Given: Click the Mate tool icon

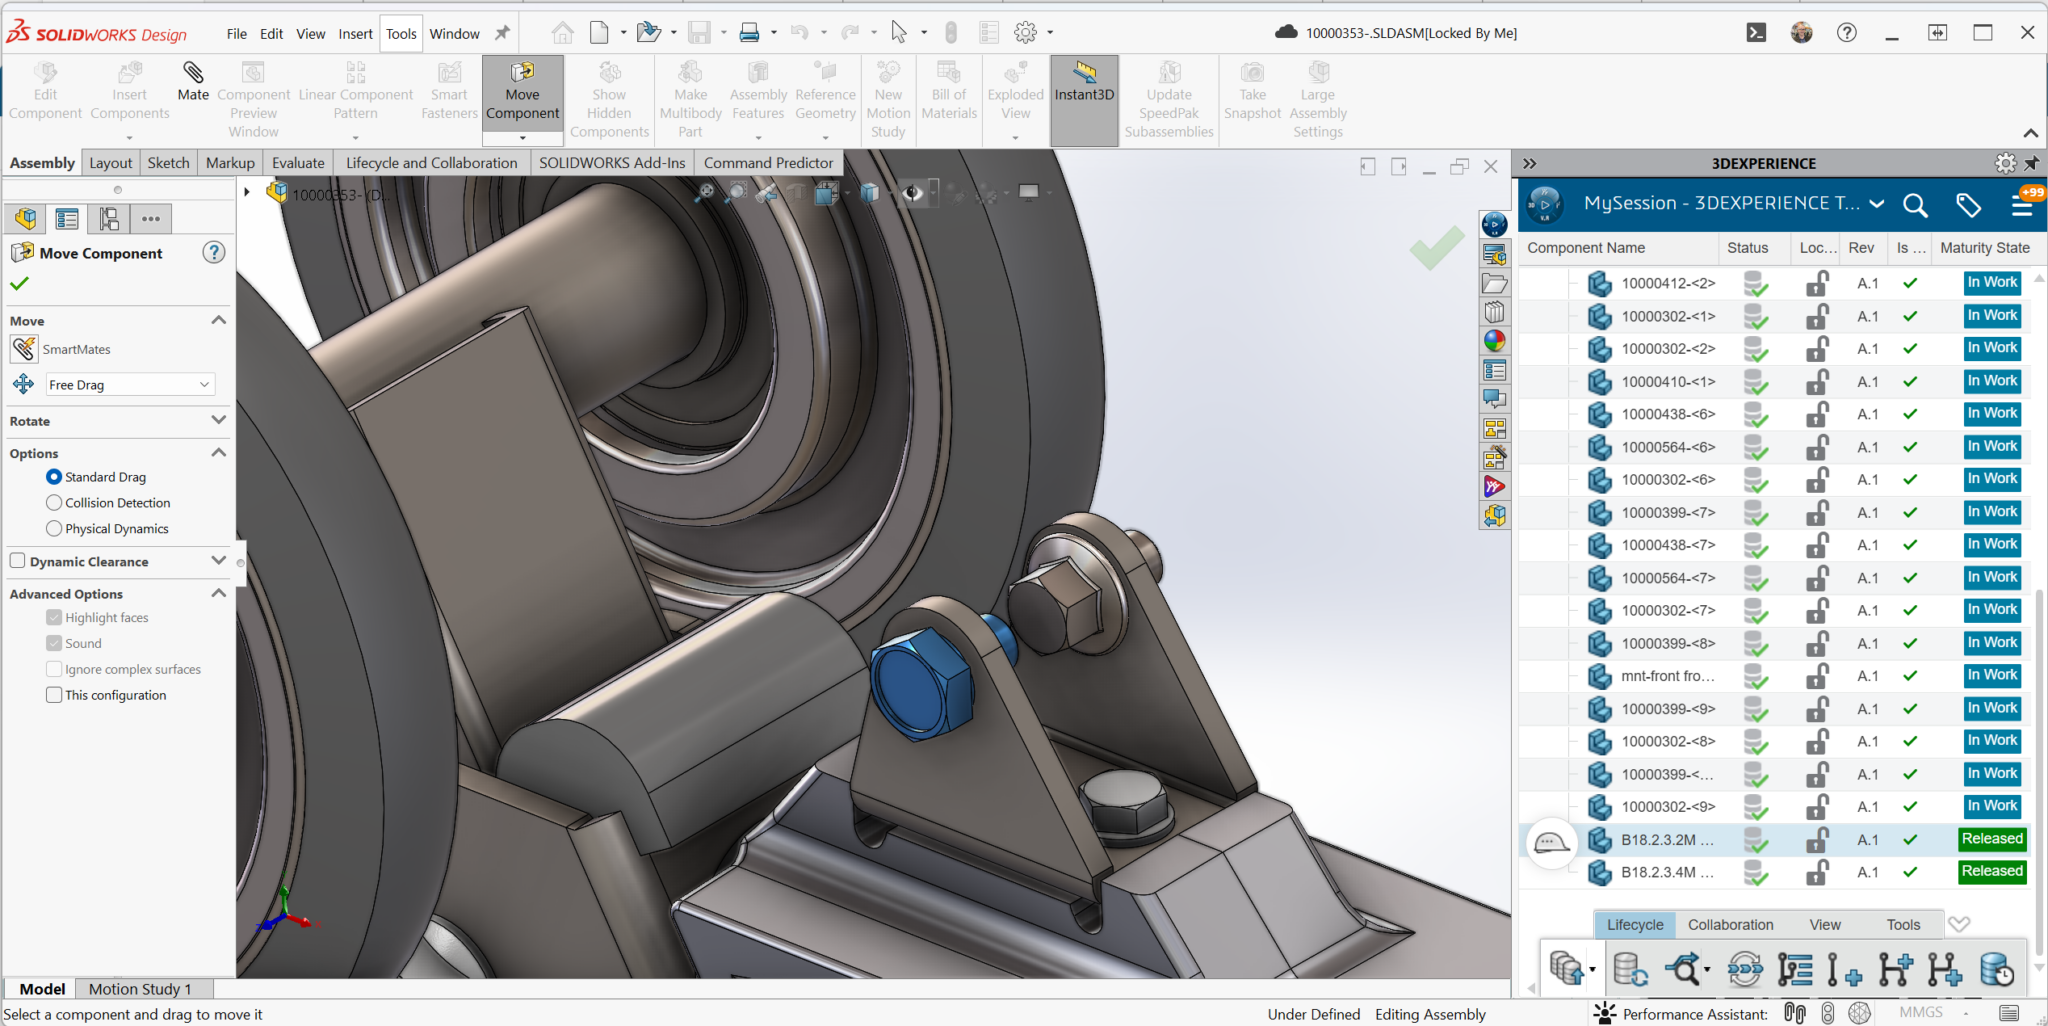Looking at the screenshot, I should [x=193, y=72].
